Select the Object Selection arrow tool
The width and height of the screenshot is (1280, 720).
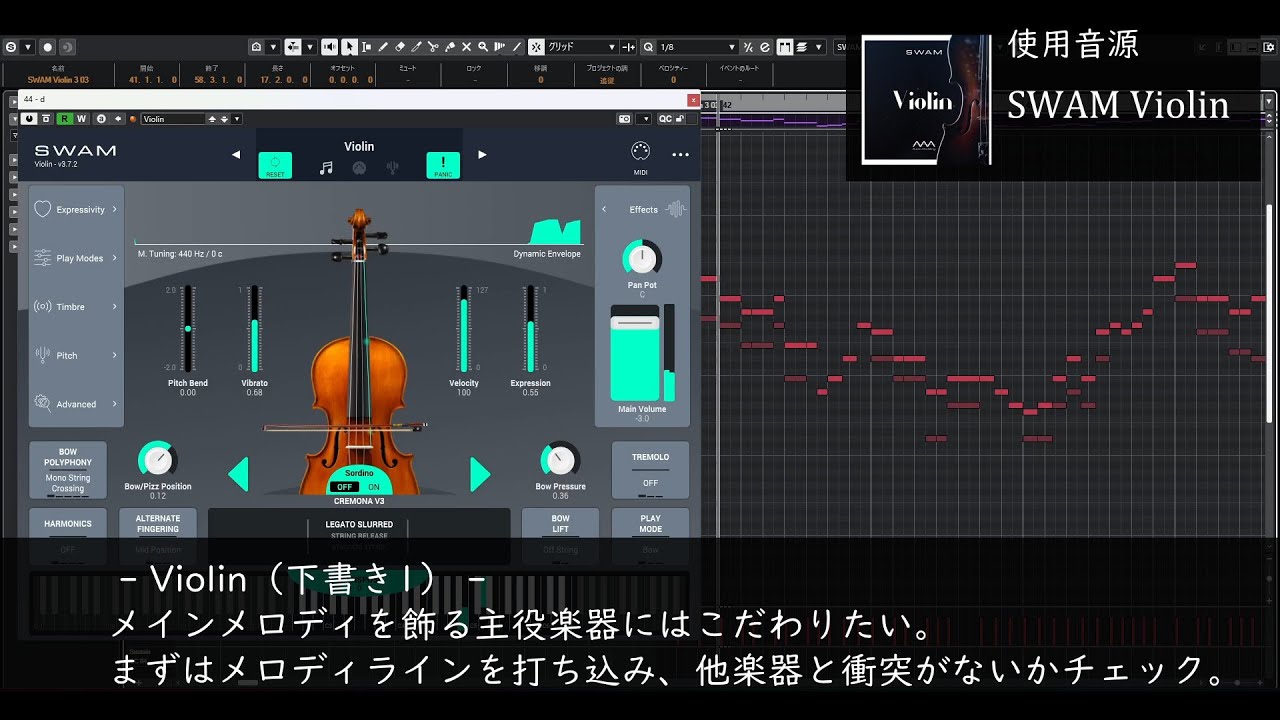point(349,46)
